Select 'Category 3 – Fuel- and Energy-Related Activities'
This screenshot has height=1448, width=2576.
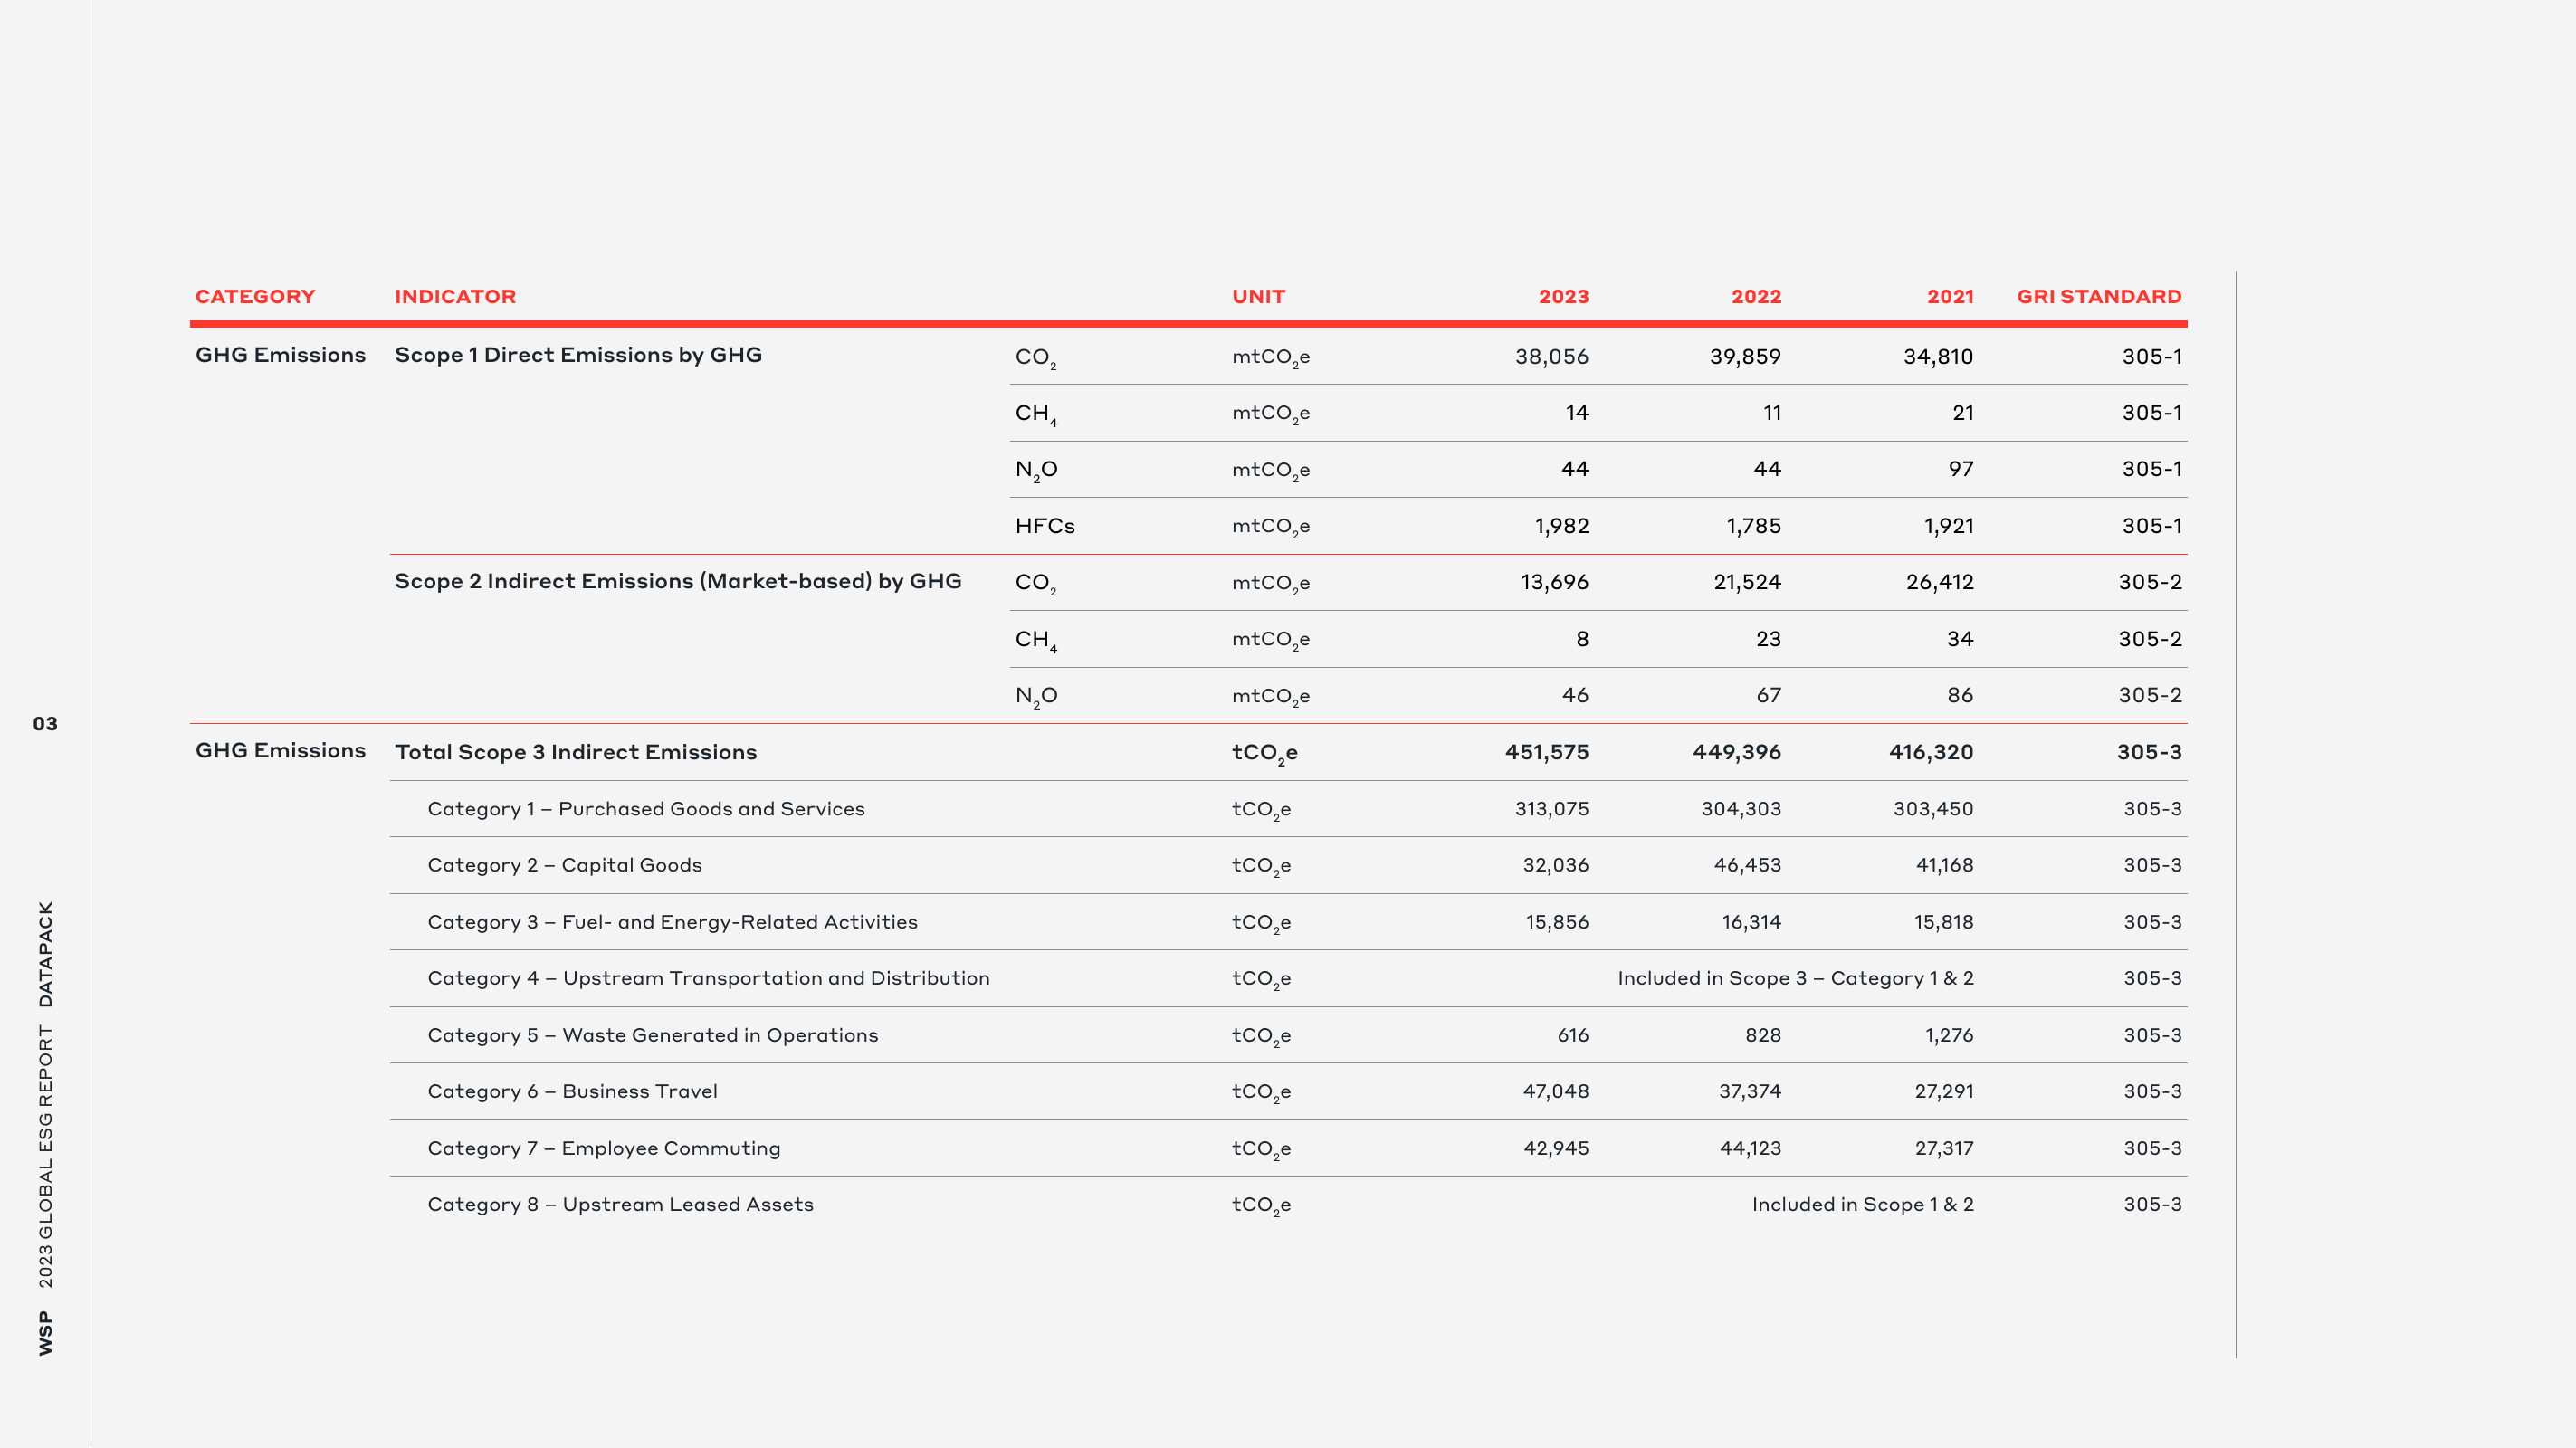pos(672,922)
